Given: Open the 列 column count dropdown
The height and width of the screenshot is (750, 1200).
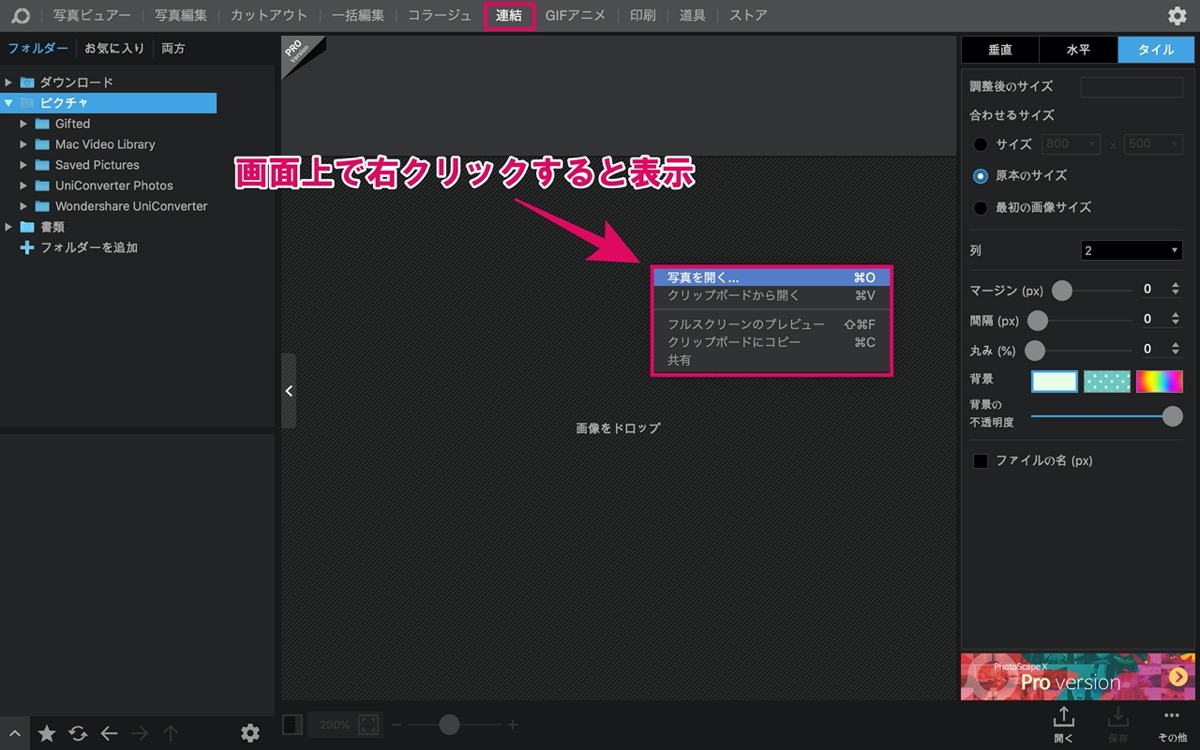Looking at the screenshot, I should pyautogui.click(x=1132, y=250).
